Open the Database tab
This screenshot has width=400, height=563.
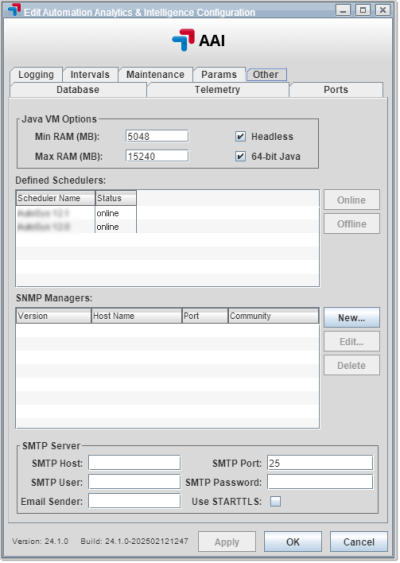(x=78, y=90)
